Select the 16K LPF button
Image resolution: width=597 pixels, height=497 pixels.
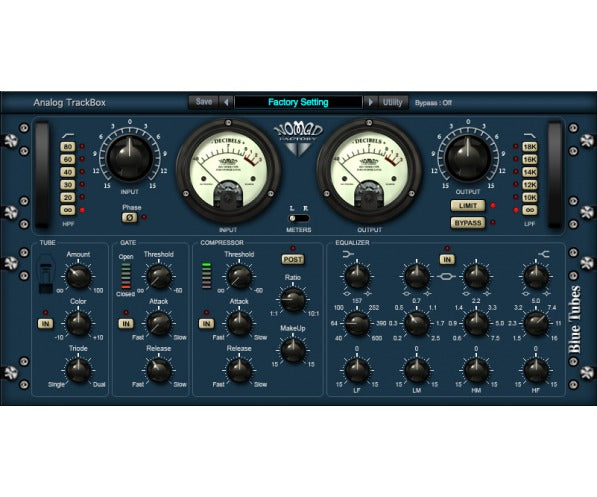530,159
